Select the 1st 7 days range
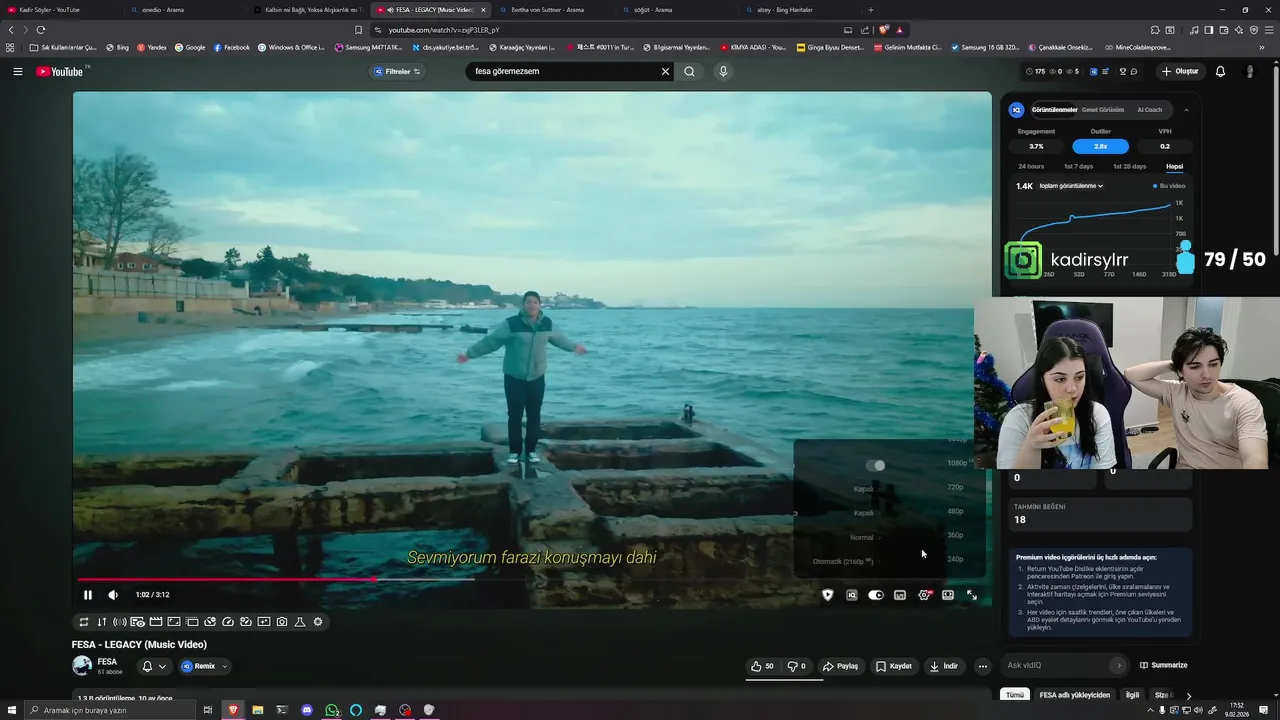The width and height of the screenshot is (1280, 720). [1078, 166]
